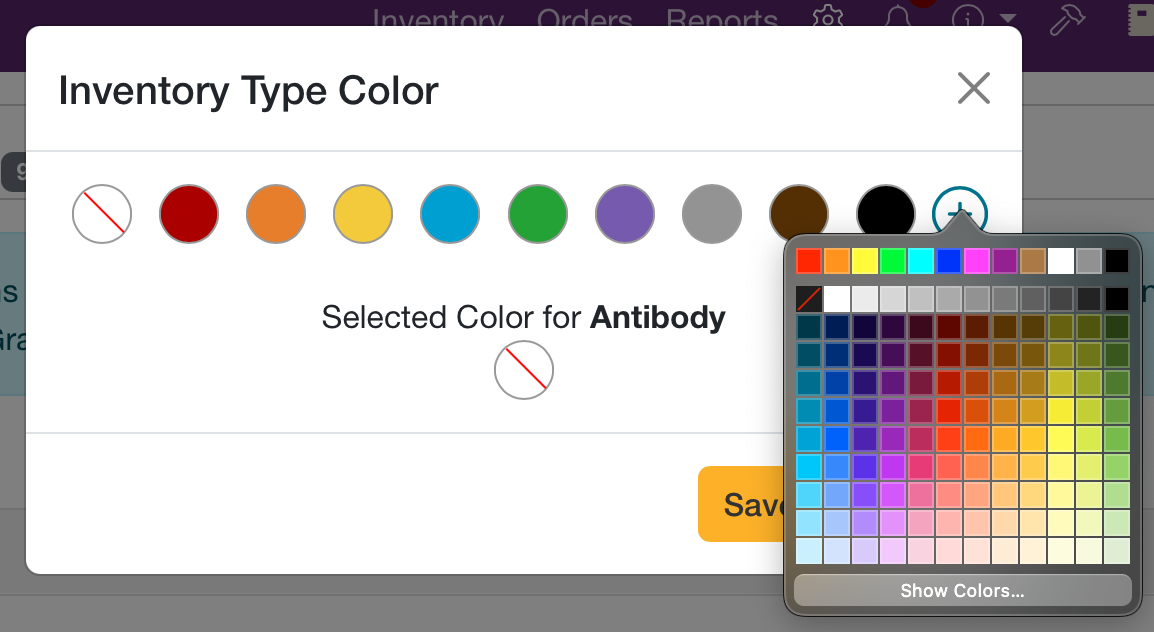The height and width of the screenshot is (632, 1154).
Task: Open the custom color plus icon
Action: [961, 213]
